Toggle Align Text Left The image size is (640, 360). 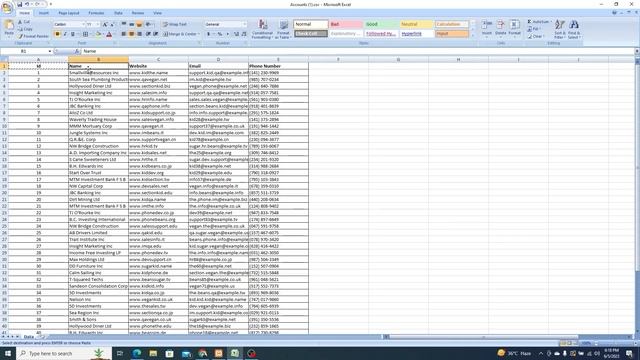tap(124, 34)
